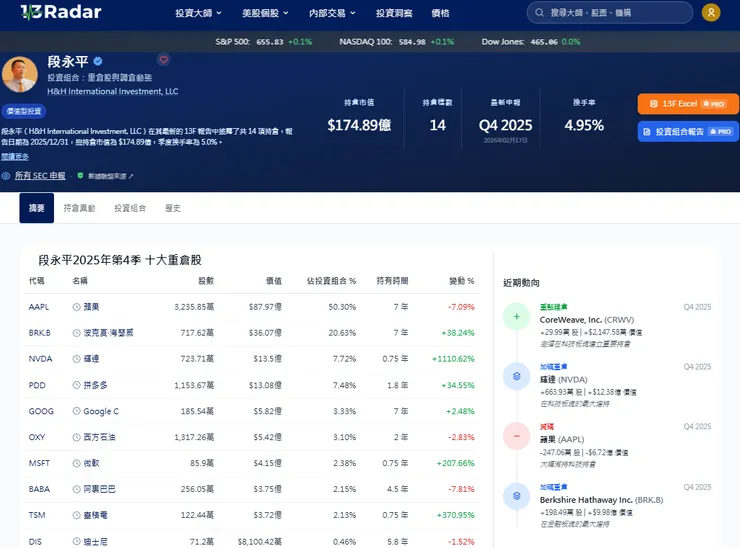The height and width of the screenshot is (548, 740).
Task: Click the clock icon beside 輝達
Action: point(76,359)
